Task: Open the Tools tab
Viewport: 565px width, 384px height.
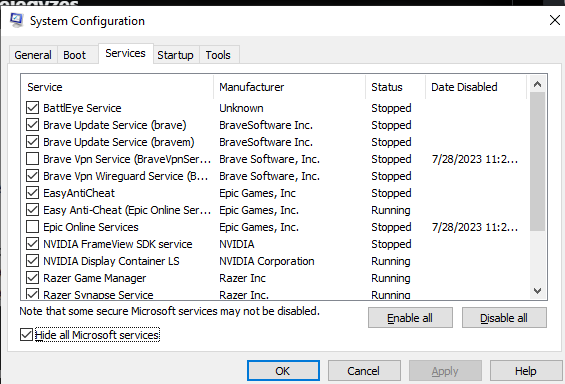Action: [x=218, y=55]
